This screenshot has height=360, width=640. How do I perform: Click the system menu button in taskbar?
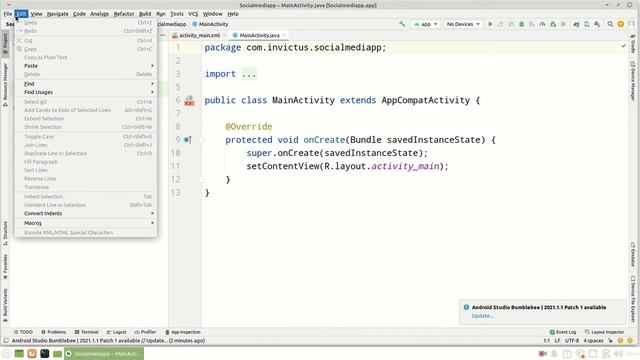tap(6, 353)
